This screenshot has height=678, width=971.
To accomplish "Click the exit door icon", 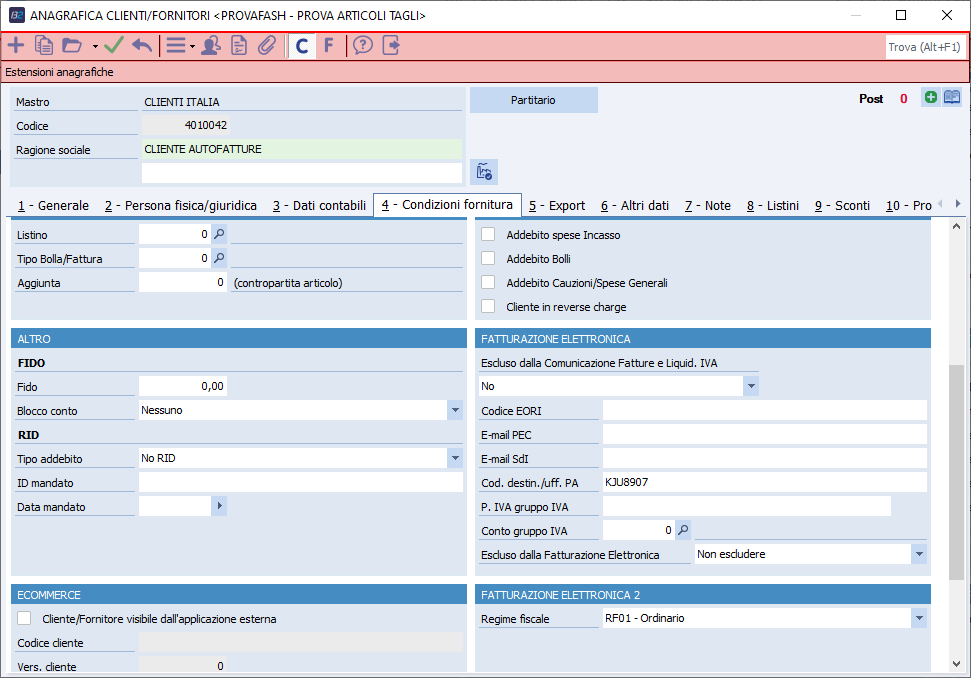I will coord(391,46).
